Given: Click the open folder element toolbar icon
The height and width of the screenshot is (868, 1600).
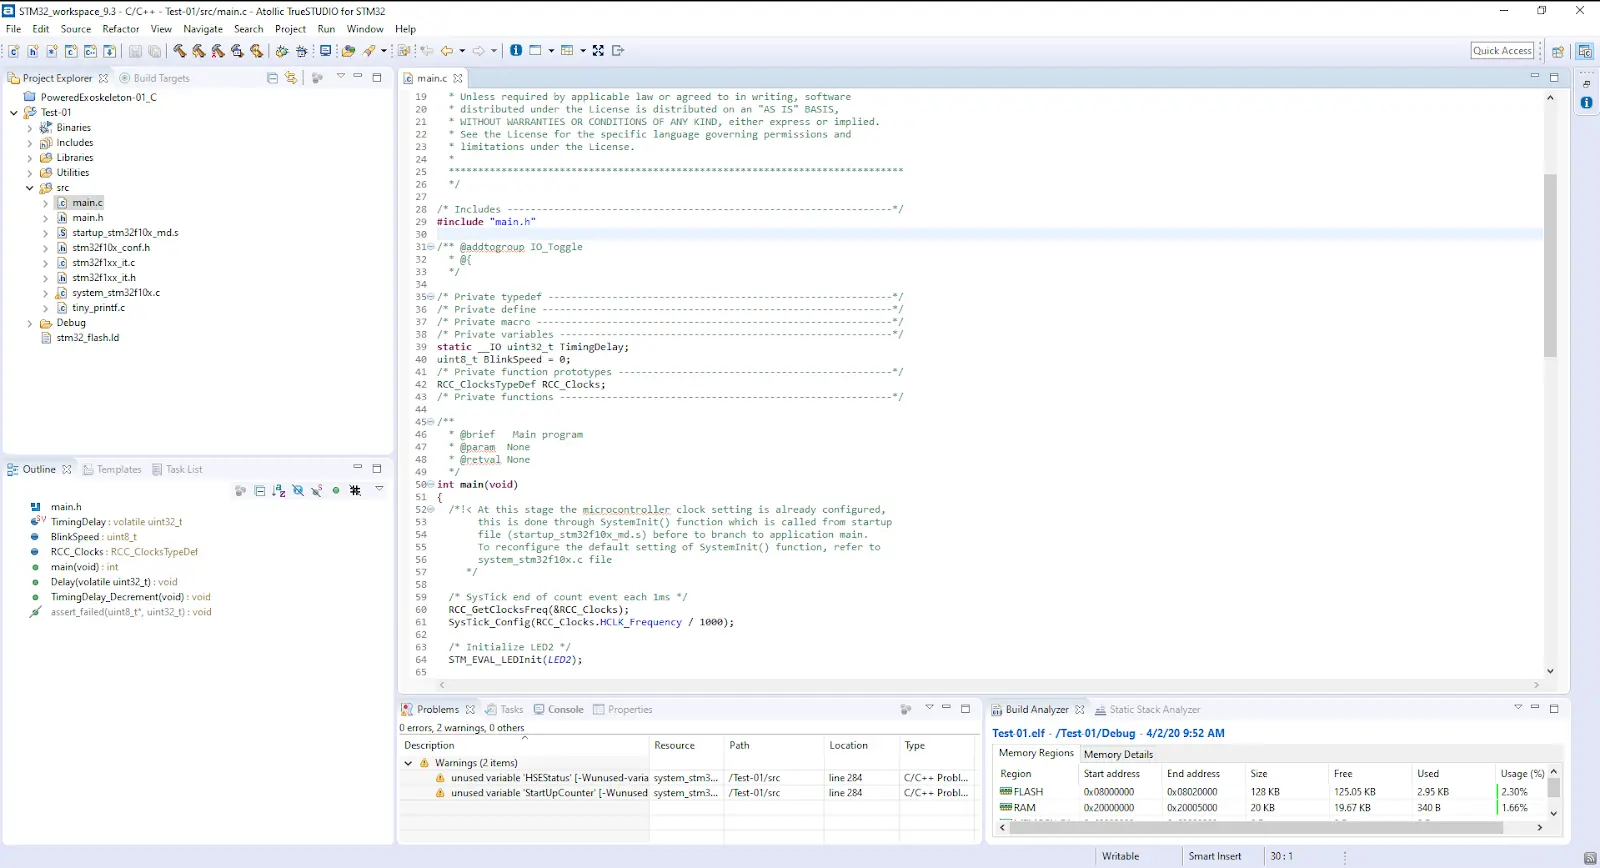Looking at the screenshot, I should click(348, 51).
